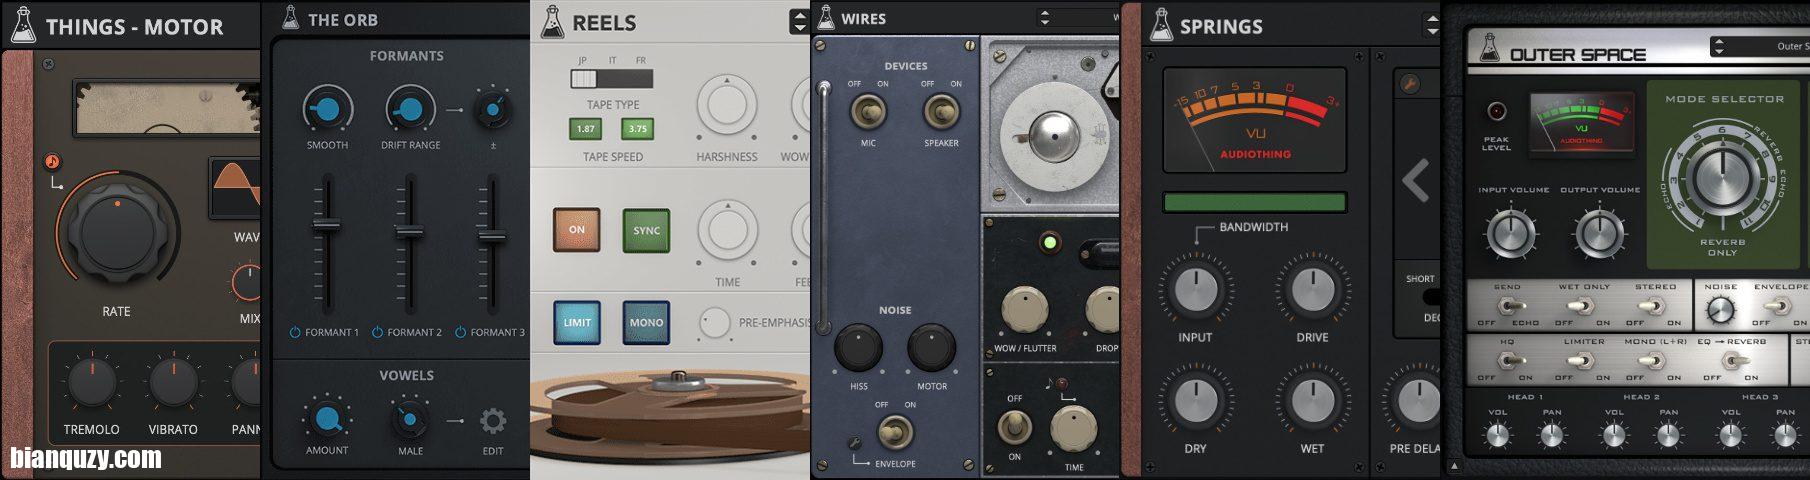Image resolution: width=1810 pixels, height=480 pixels.
Task: Click the TREMOLO knob in Things - Motor
Action: tap(91, 384)
